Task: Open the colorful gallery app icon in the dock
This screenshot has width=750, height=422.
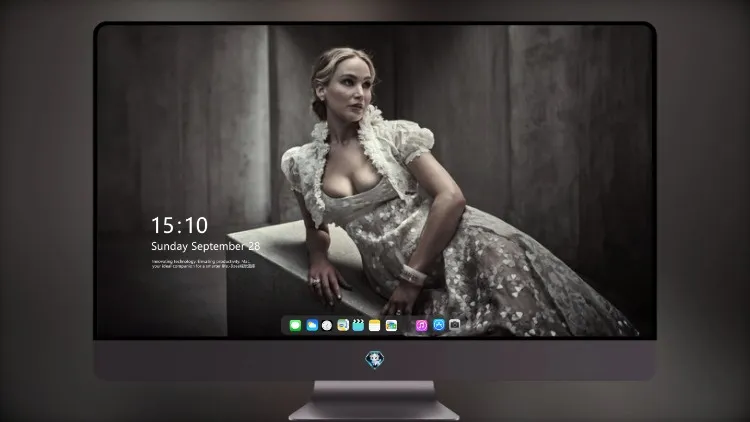Action: pyautogui.click(x=391, y=325)
